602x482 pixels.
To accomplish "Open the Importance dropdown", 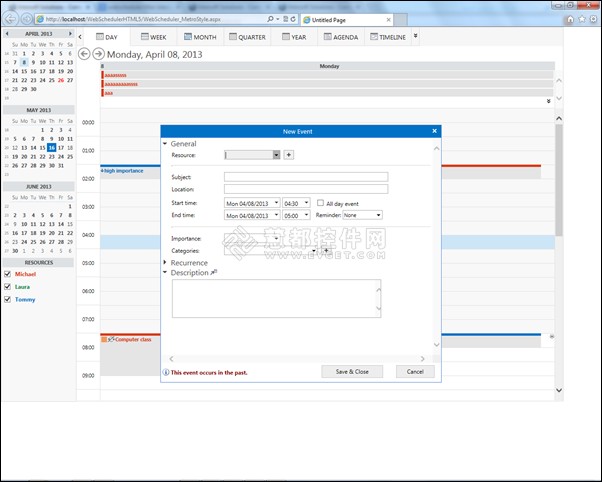I will tap(276, 239).
